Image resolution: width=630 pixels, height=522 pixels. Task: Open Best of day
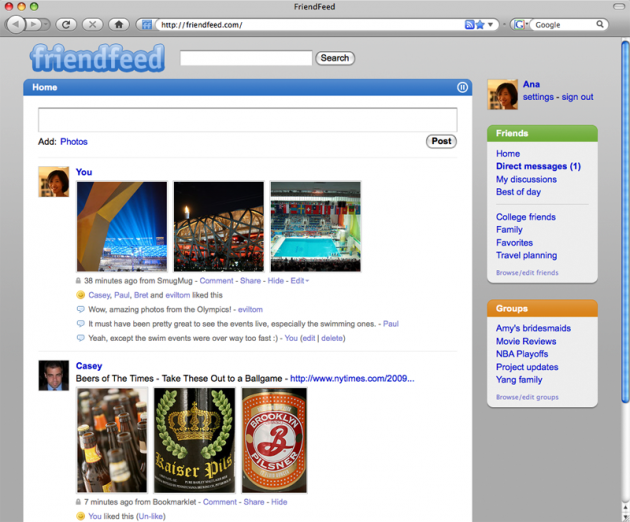click(518, 192)
